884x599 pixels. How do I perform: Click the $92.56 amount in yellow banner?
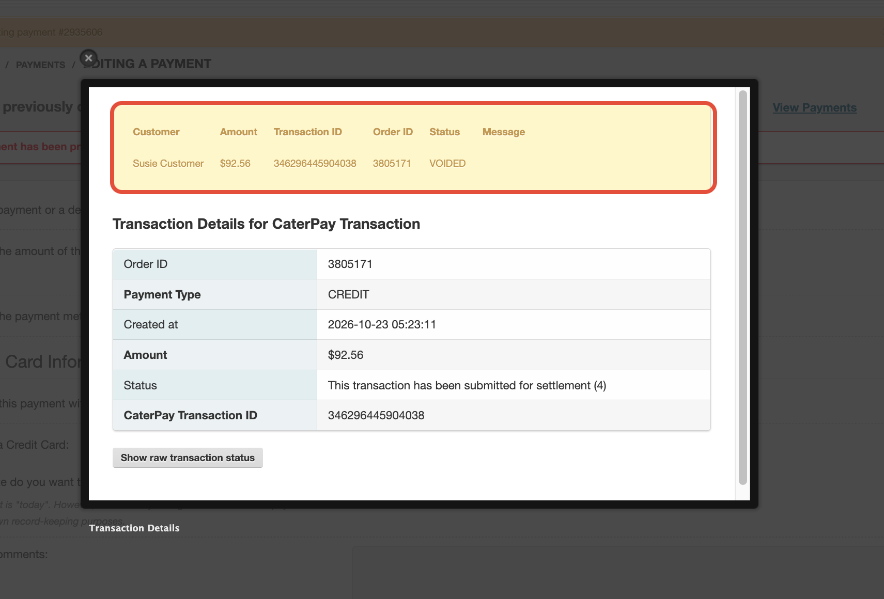pyautogui.click(x=235, y=163)
